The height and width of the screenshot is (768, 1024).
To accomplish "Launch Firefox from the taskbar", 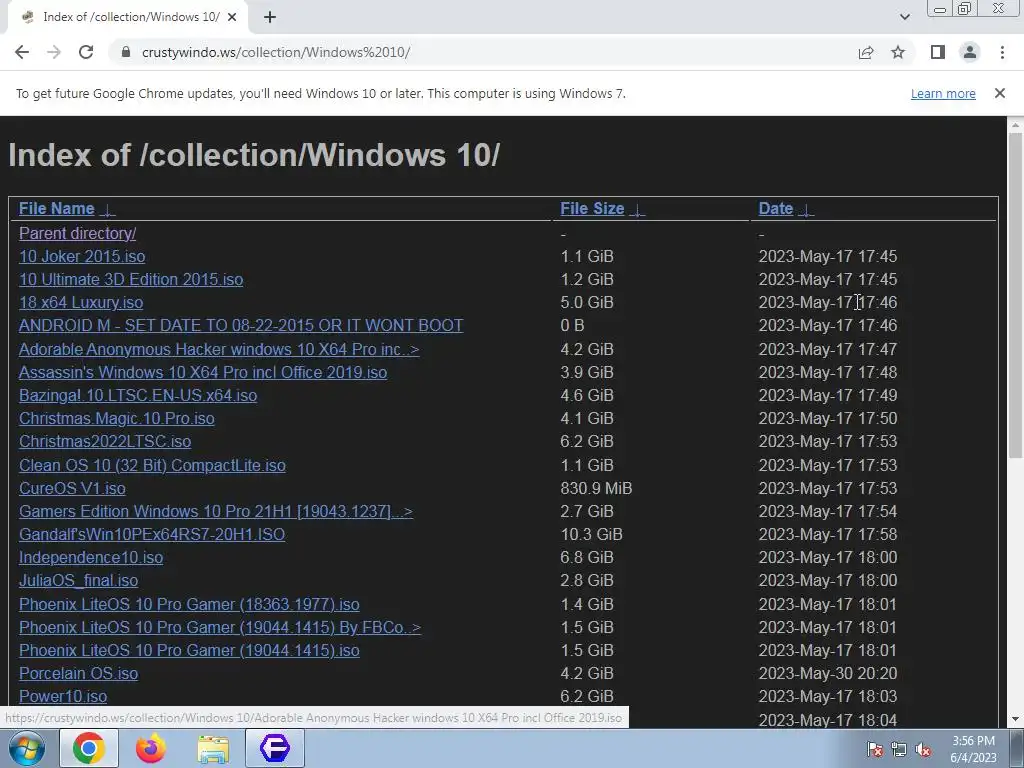I will tap(150, 748).
